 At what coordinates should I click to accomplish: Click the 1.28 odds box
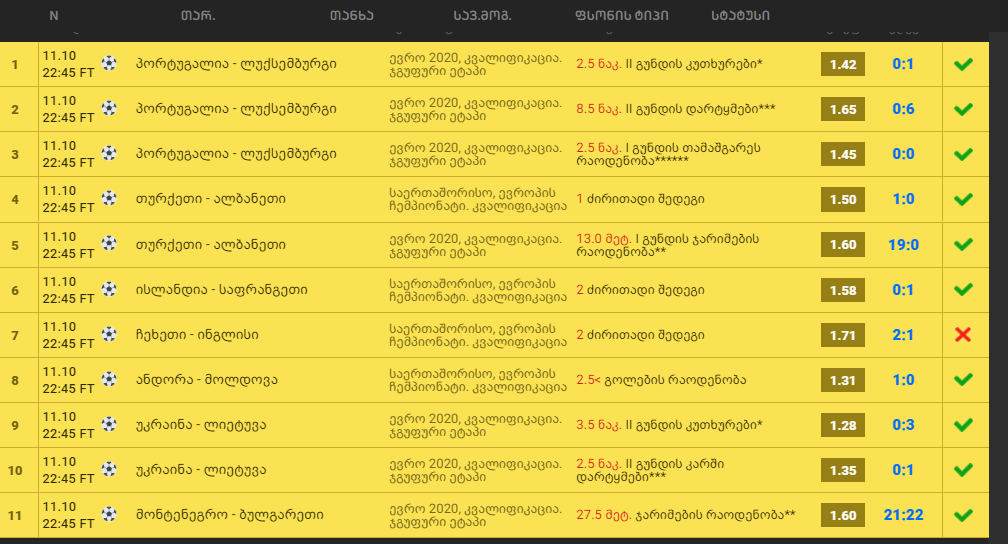pos(843,425)
